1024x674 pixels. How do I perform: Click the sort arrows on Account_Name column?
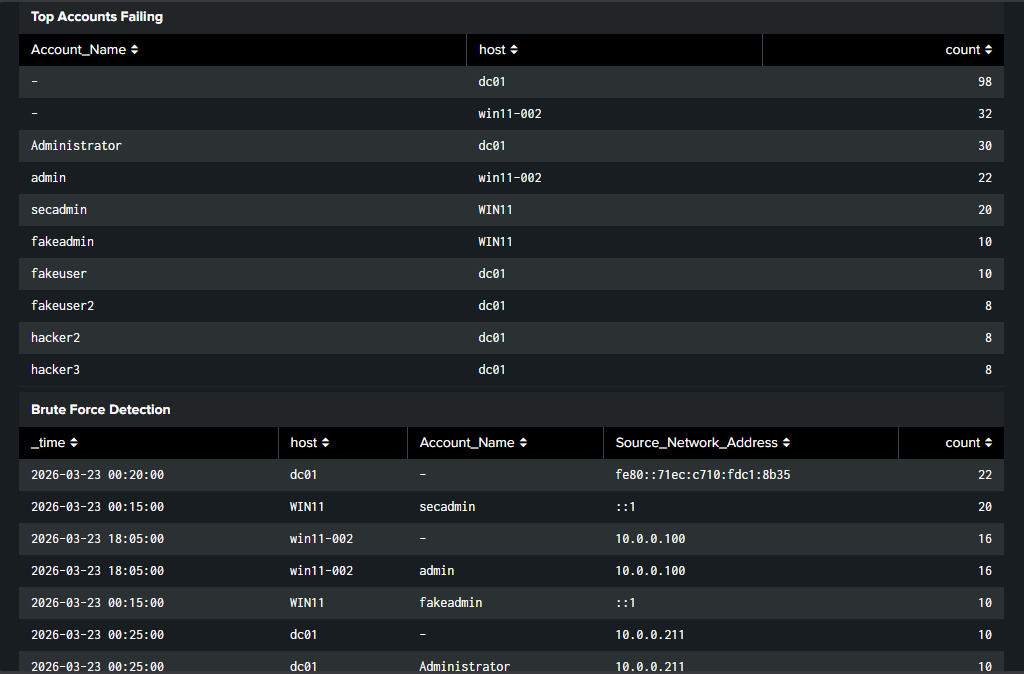click(x=134, y=49)
